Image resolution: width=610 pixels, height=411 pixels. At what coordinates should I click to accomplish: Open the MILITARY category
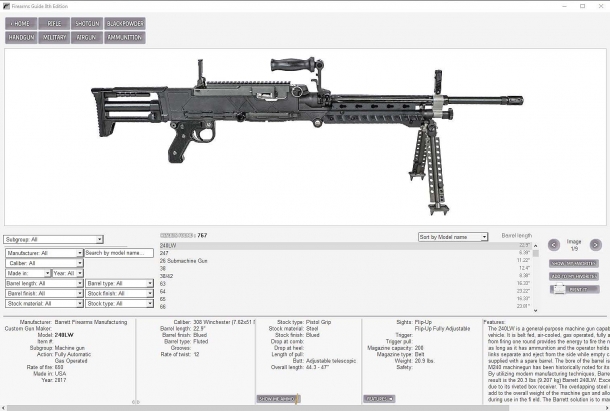point(54,37)
